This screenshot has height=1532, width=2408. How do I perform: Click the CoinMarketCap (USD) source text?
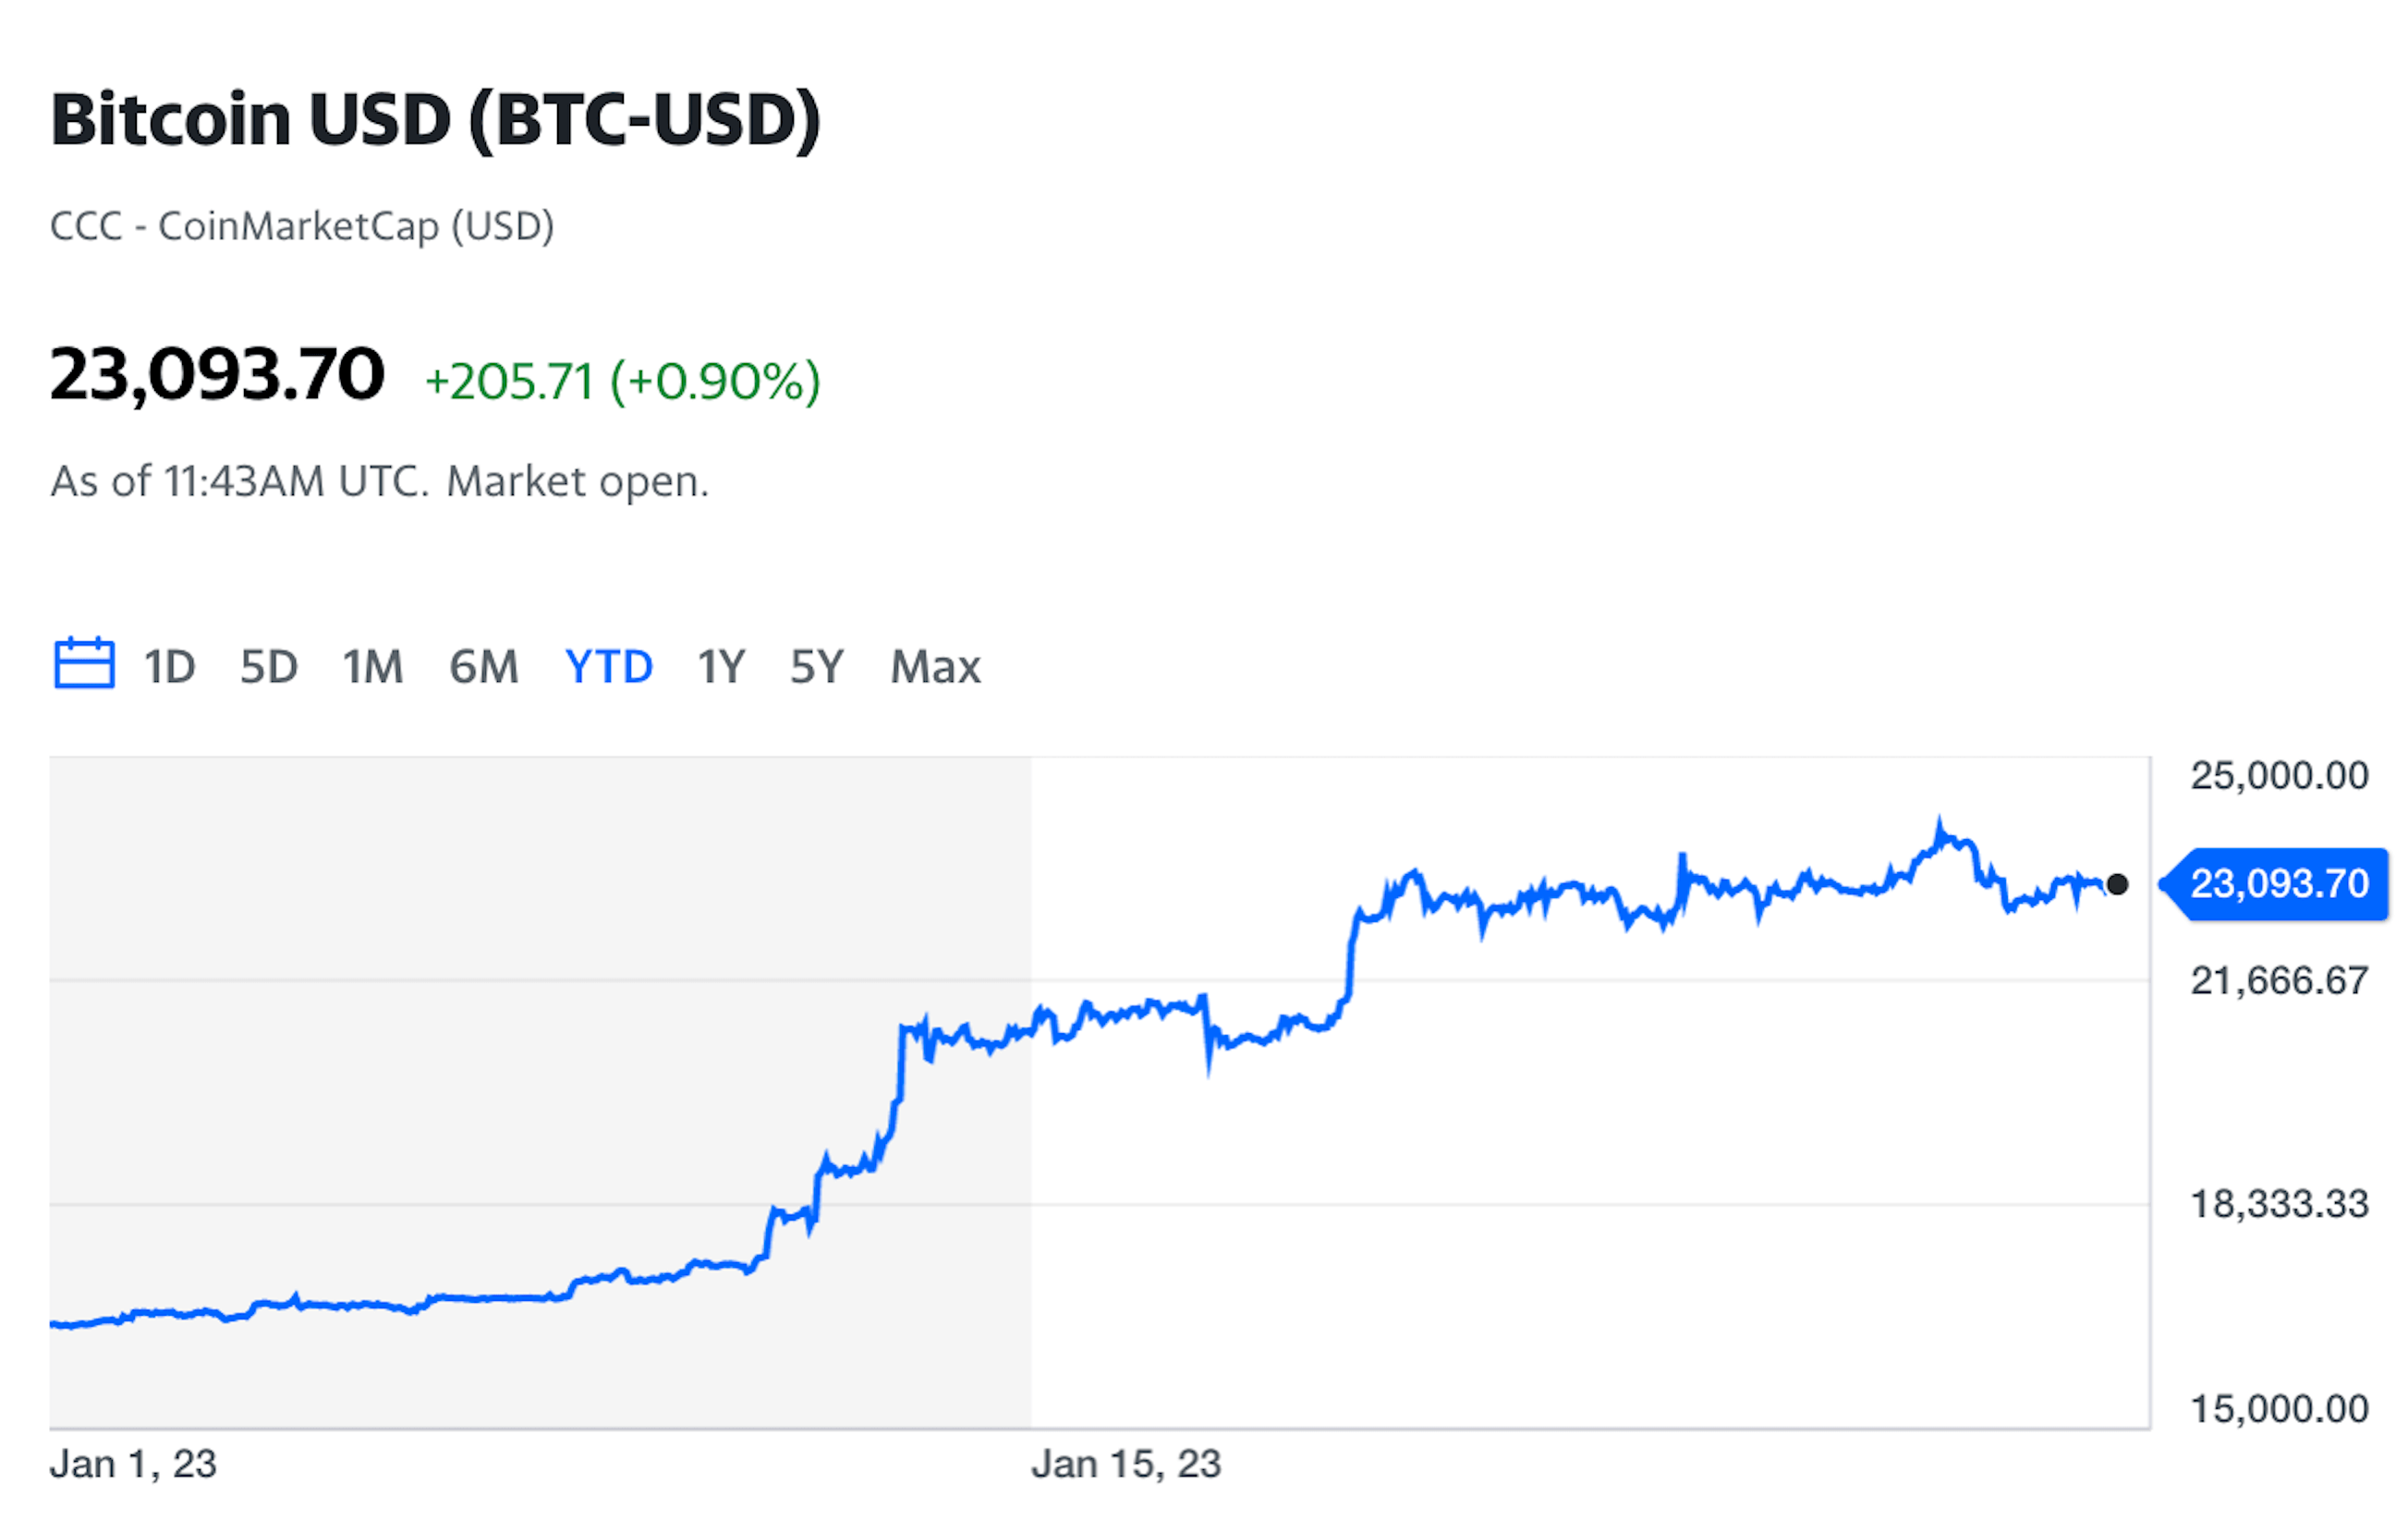pyautogui.click(x=356, y=227)
